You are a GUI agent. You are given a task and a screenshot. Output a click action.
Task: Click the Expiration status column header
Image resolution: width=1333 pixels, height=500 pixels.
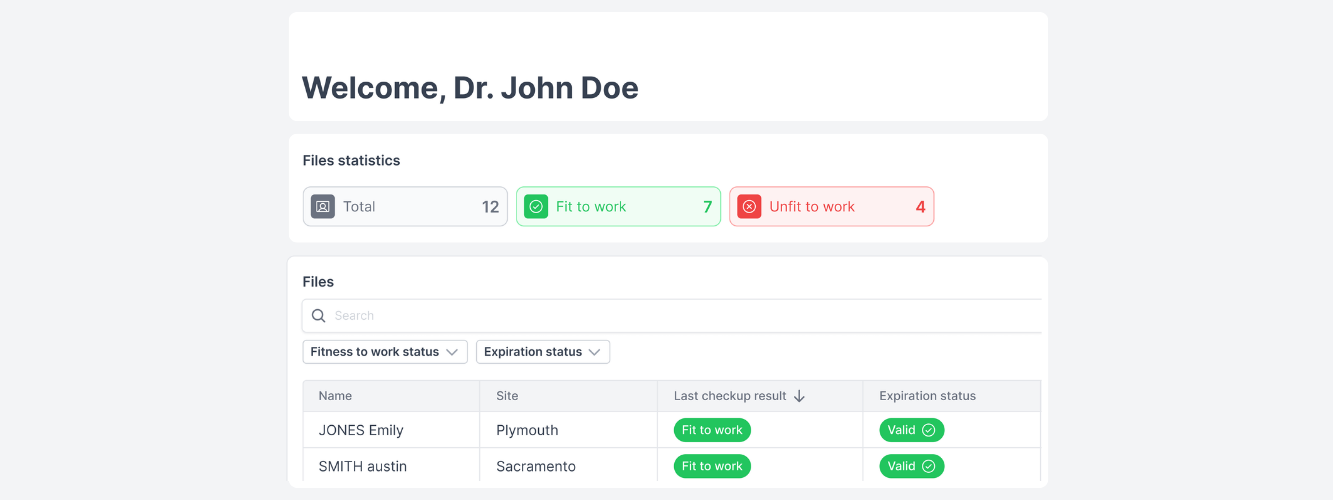click(x=927, y=396)
